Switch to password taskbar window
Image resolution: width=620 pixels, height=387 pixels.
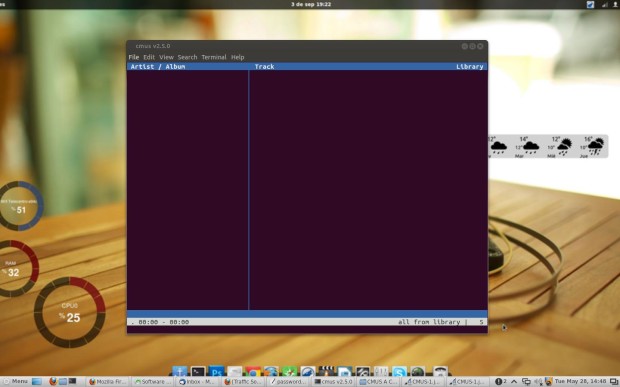[288, 382]
